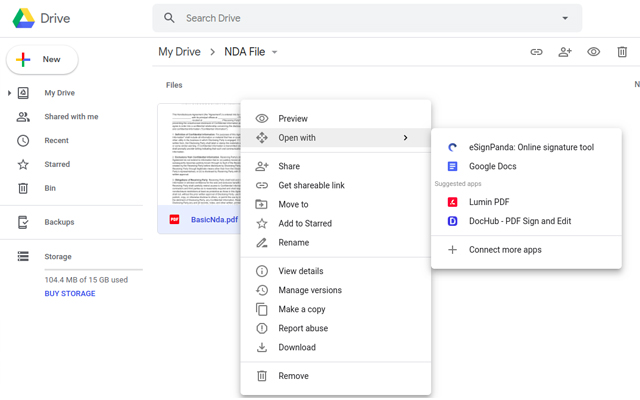Viewport: 640px width, 400px height.
Task: Go to Recent files
Action: pos(56,140)
